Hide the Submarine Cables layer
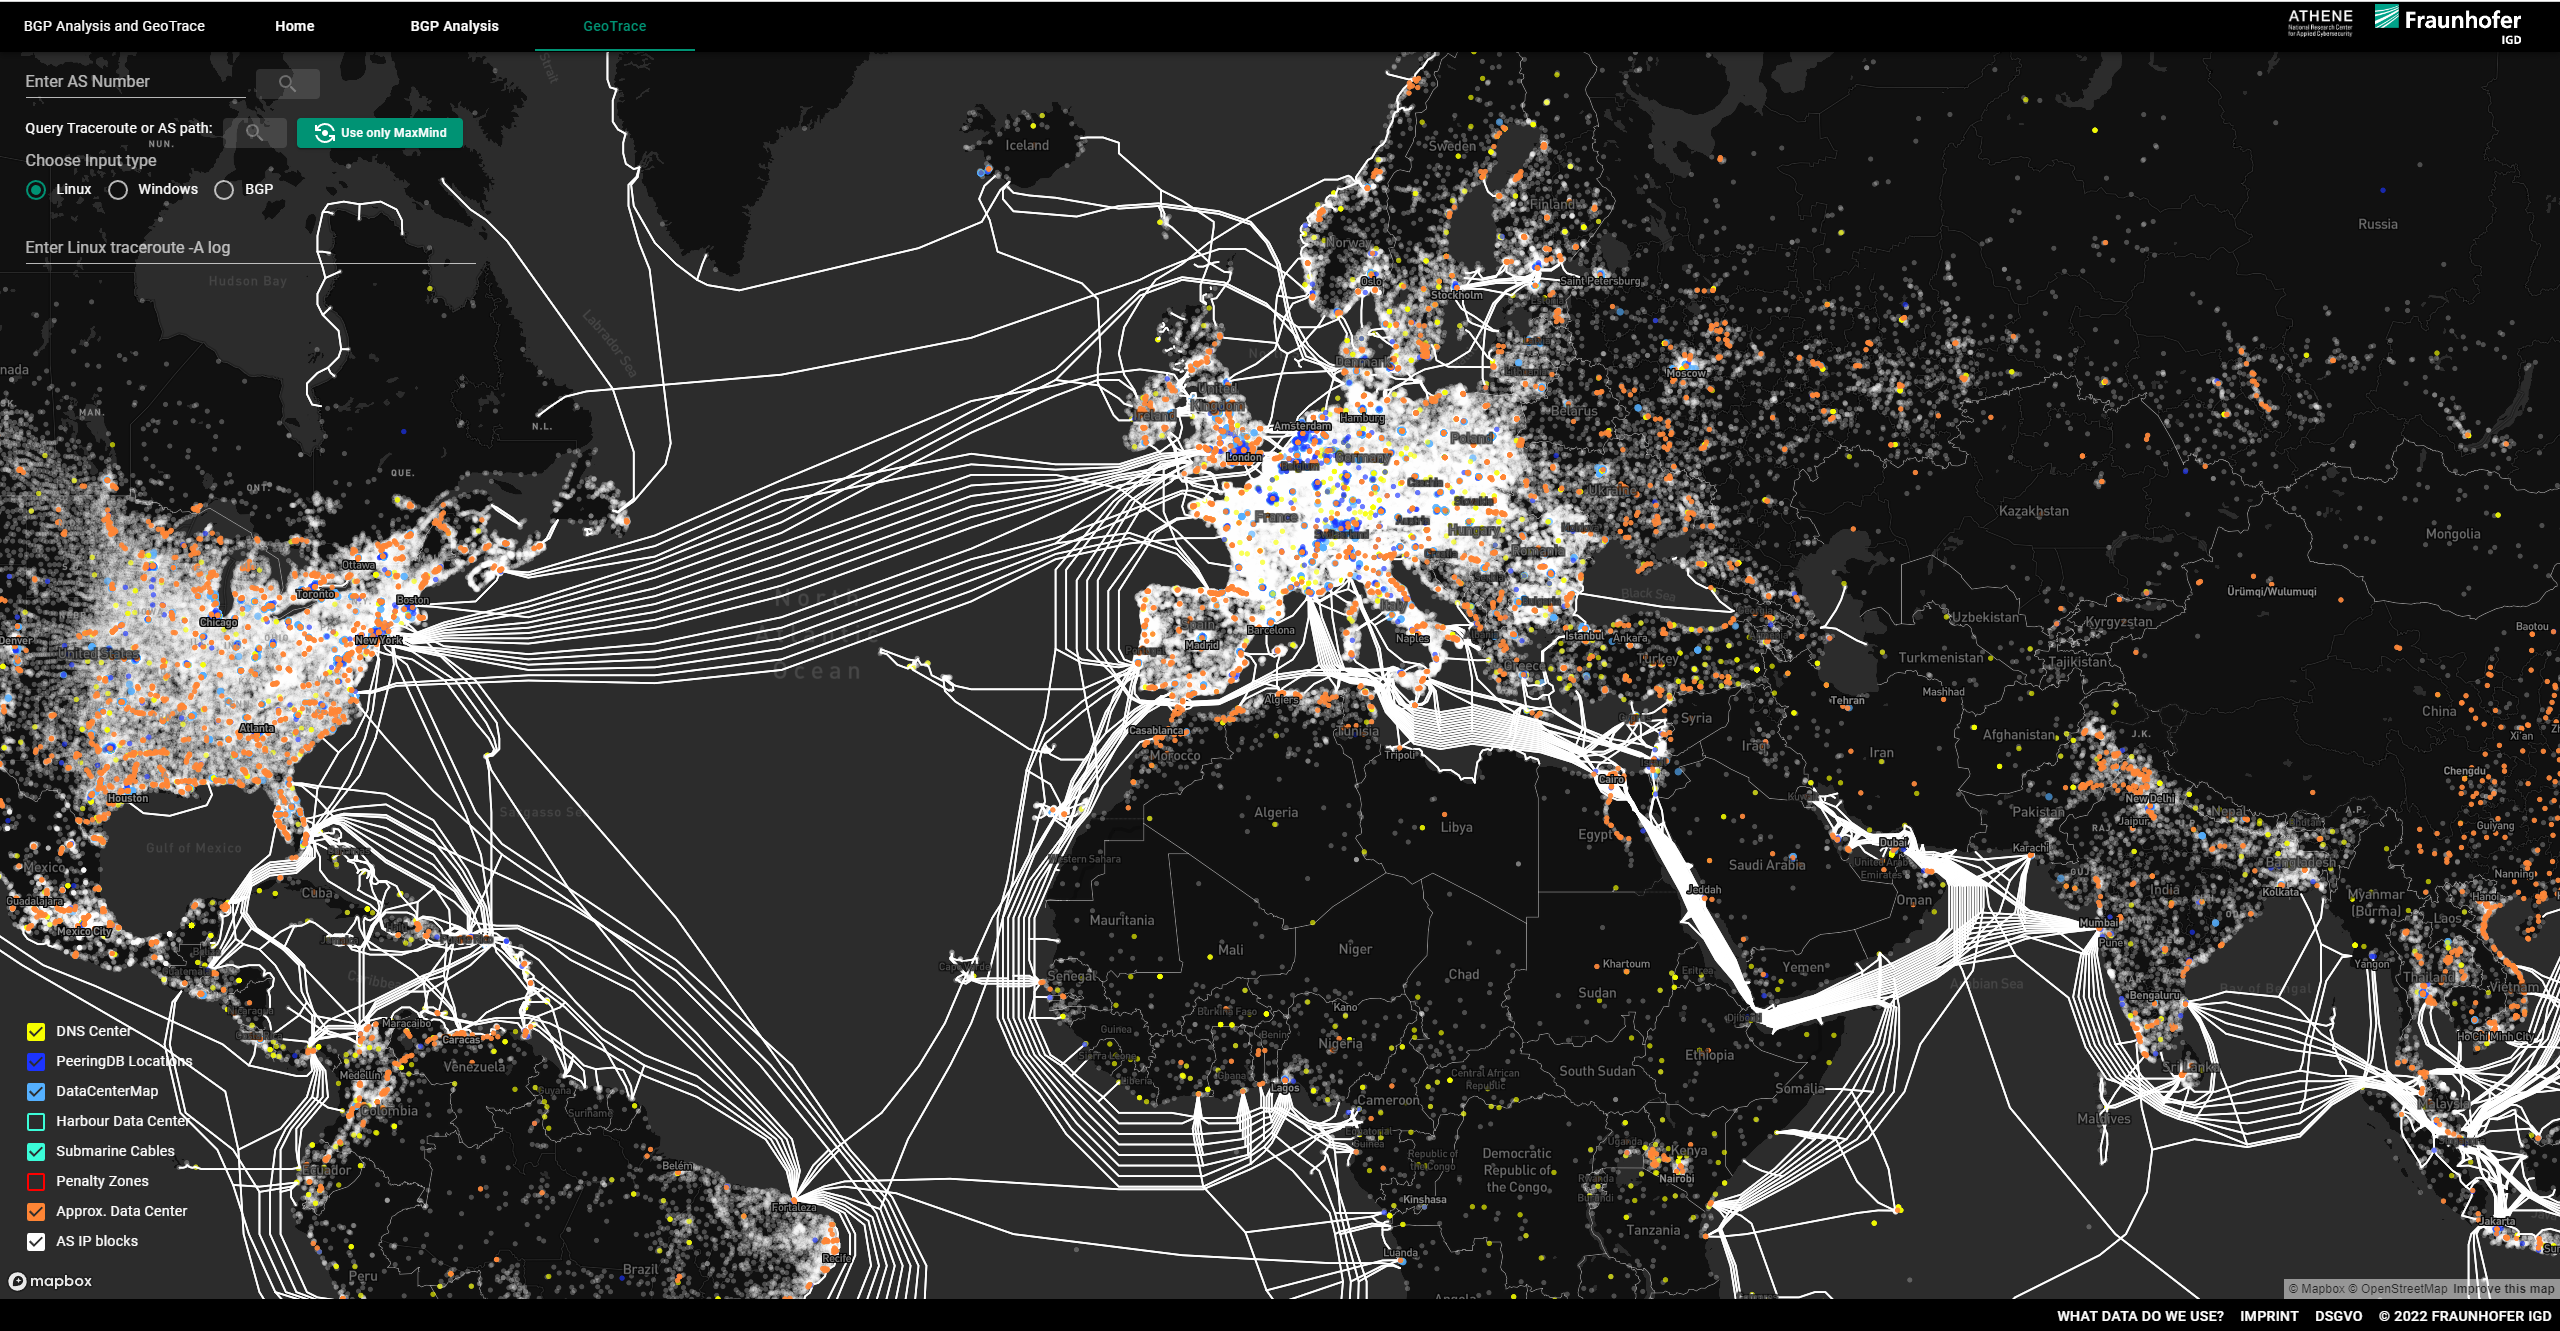Image resolution: width=2560 pixels, height=1331 pixels. tap(36, 1152)
